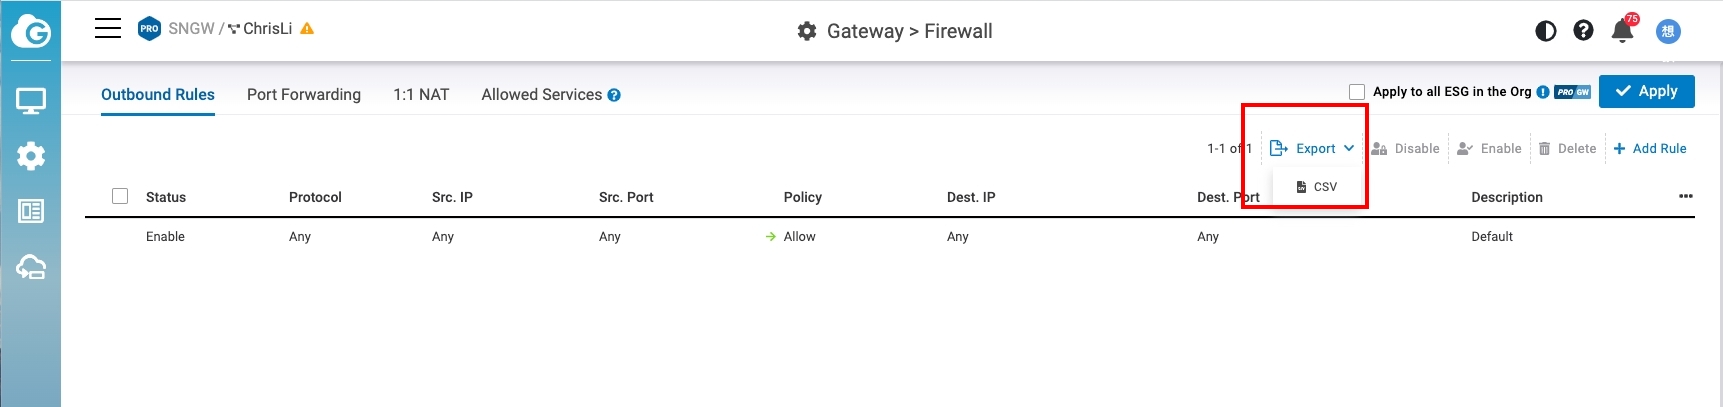Click the monitor dashboard sidebar icon
This screenshot has width=1723, height=407.
[x=31, y=100]
